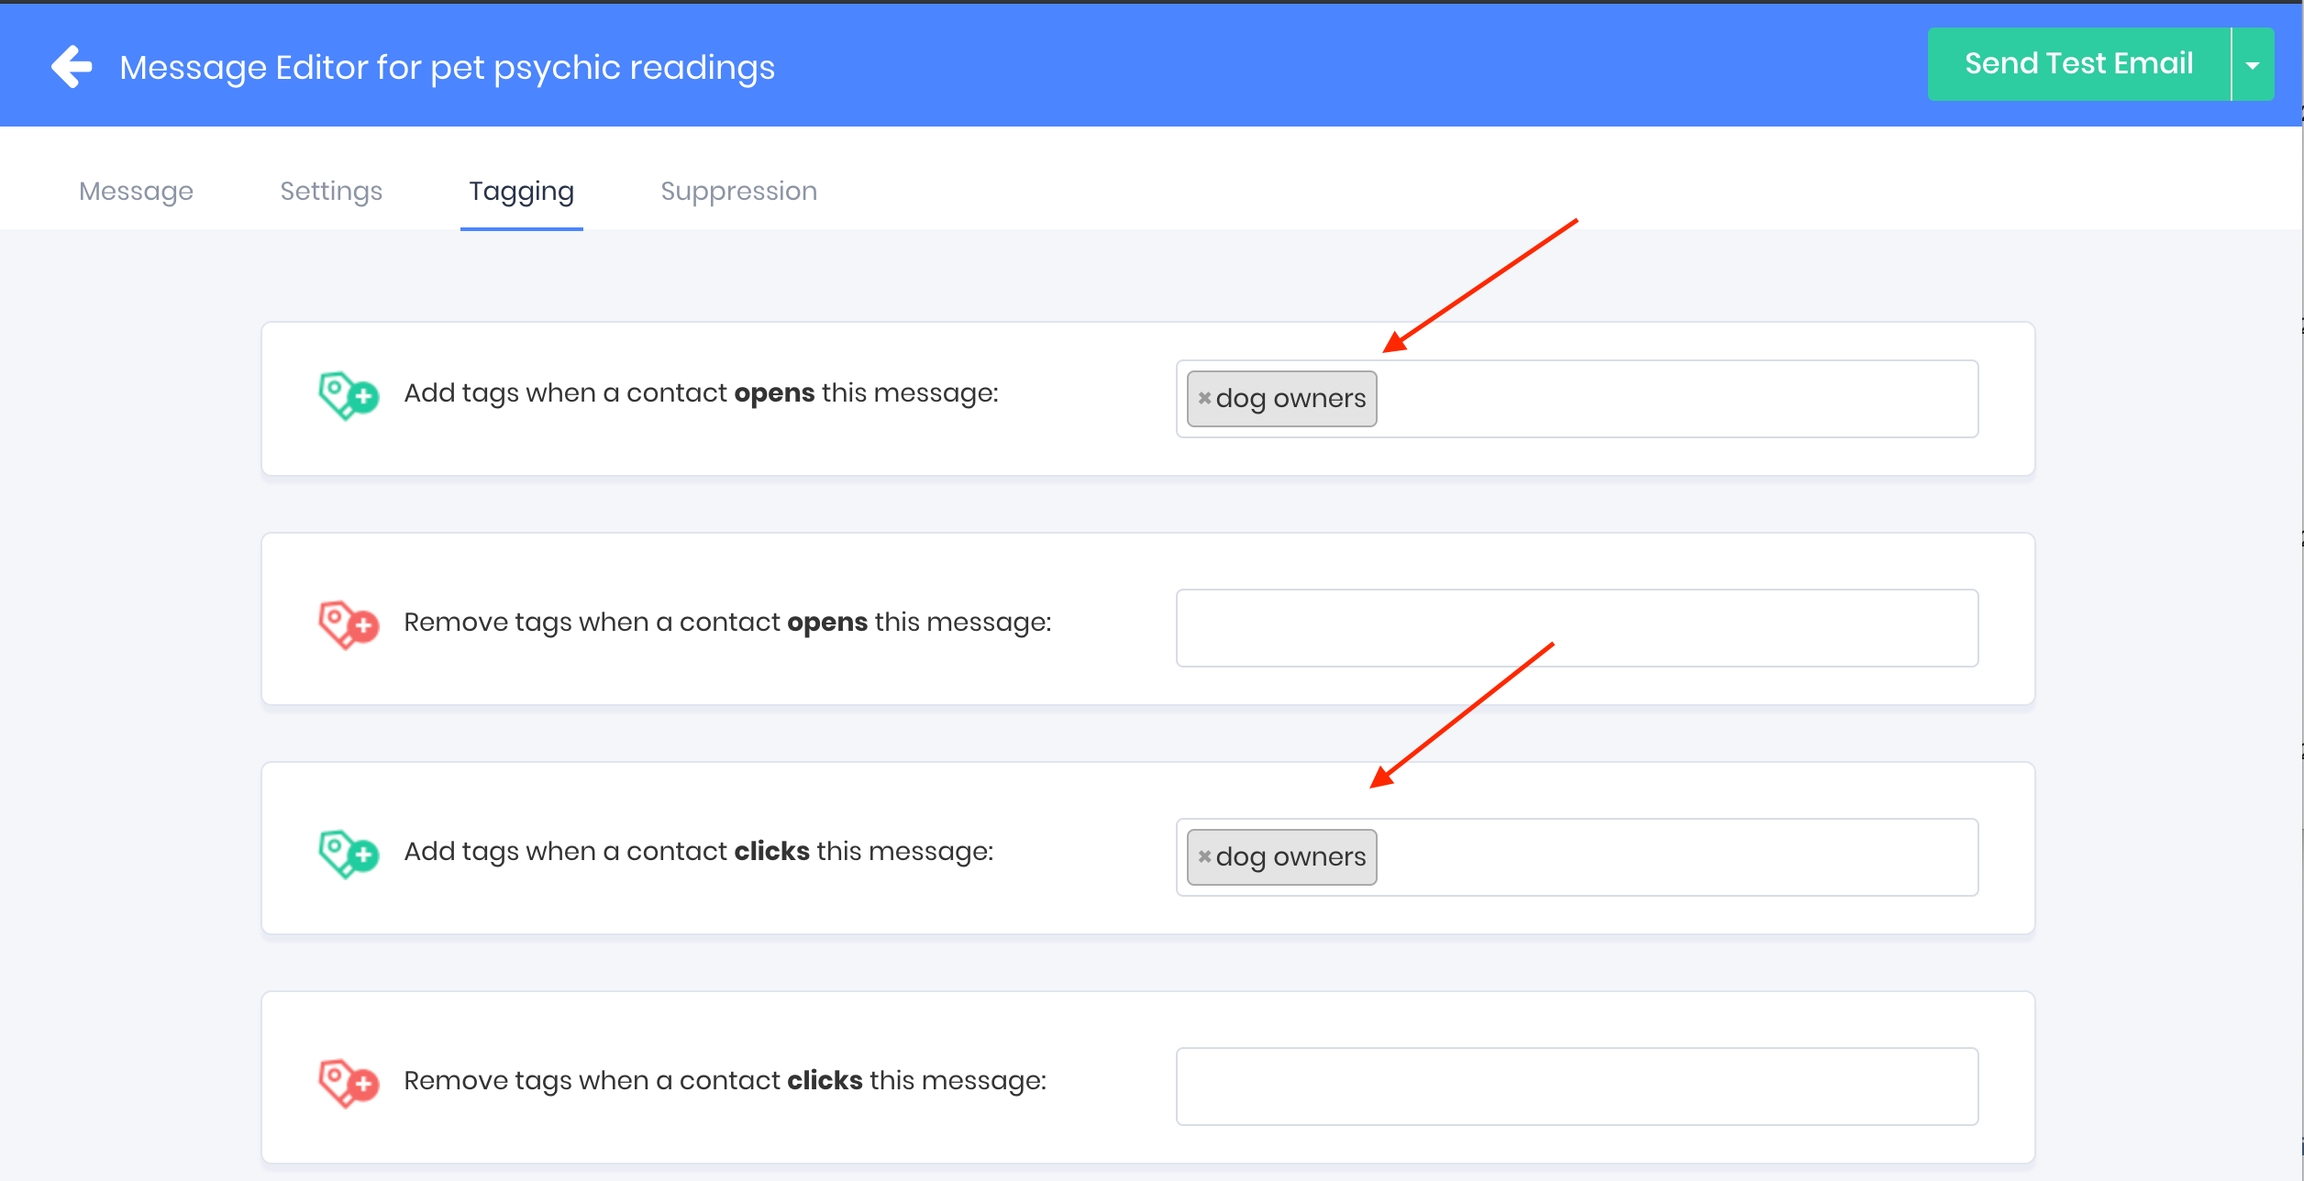Viewport: 2304px width, 1181px height.
Task: Open the Settings tab
Action: (x=331, y=191)
